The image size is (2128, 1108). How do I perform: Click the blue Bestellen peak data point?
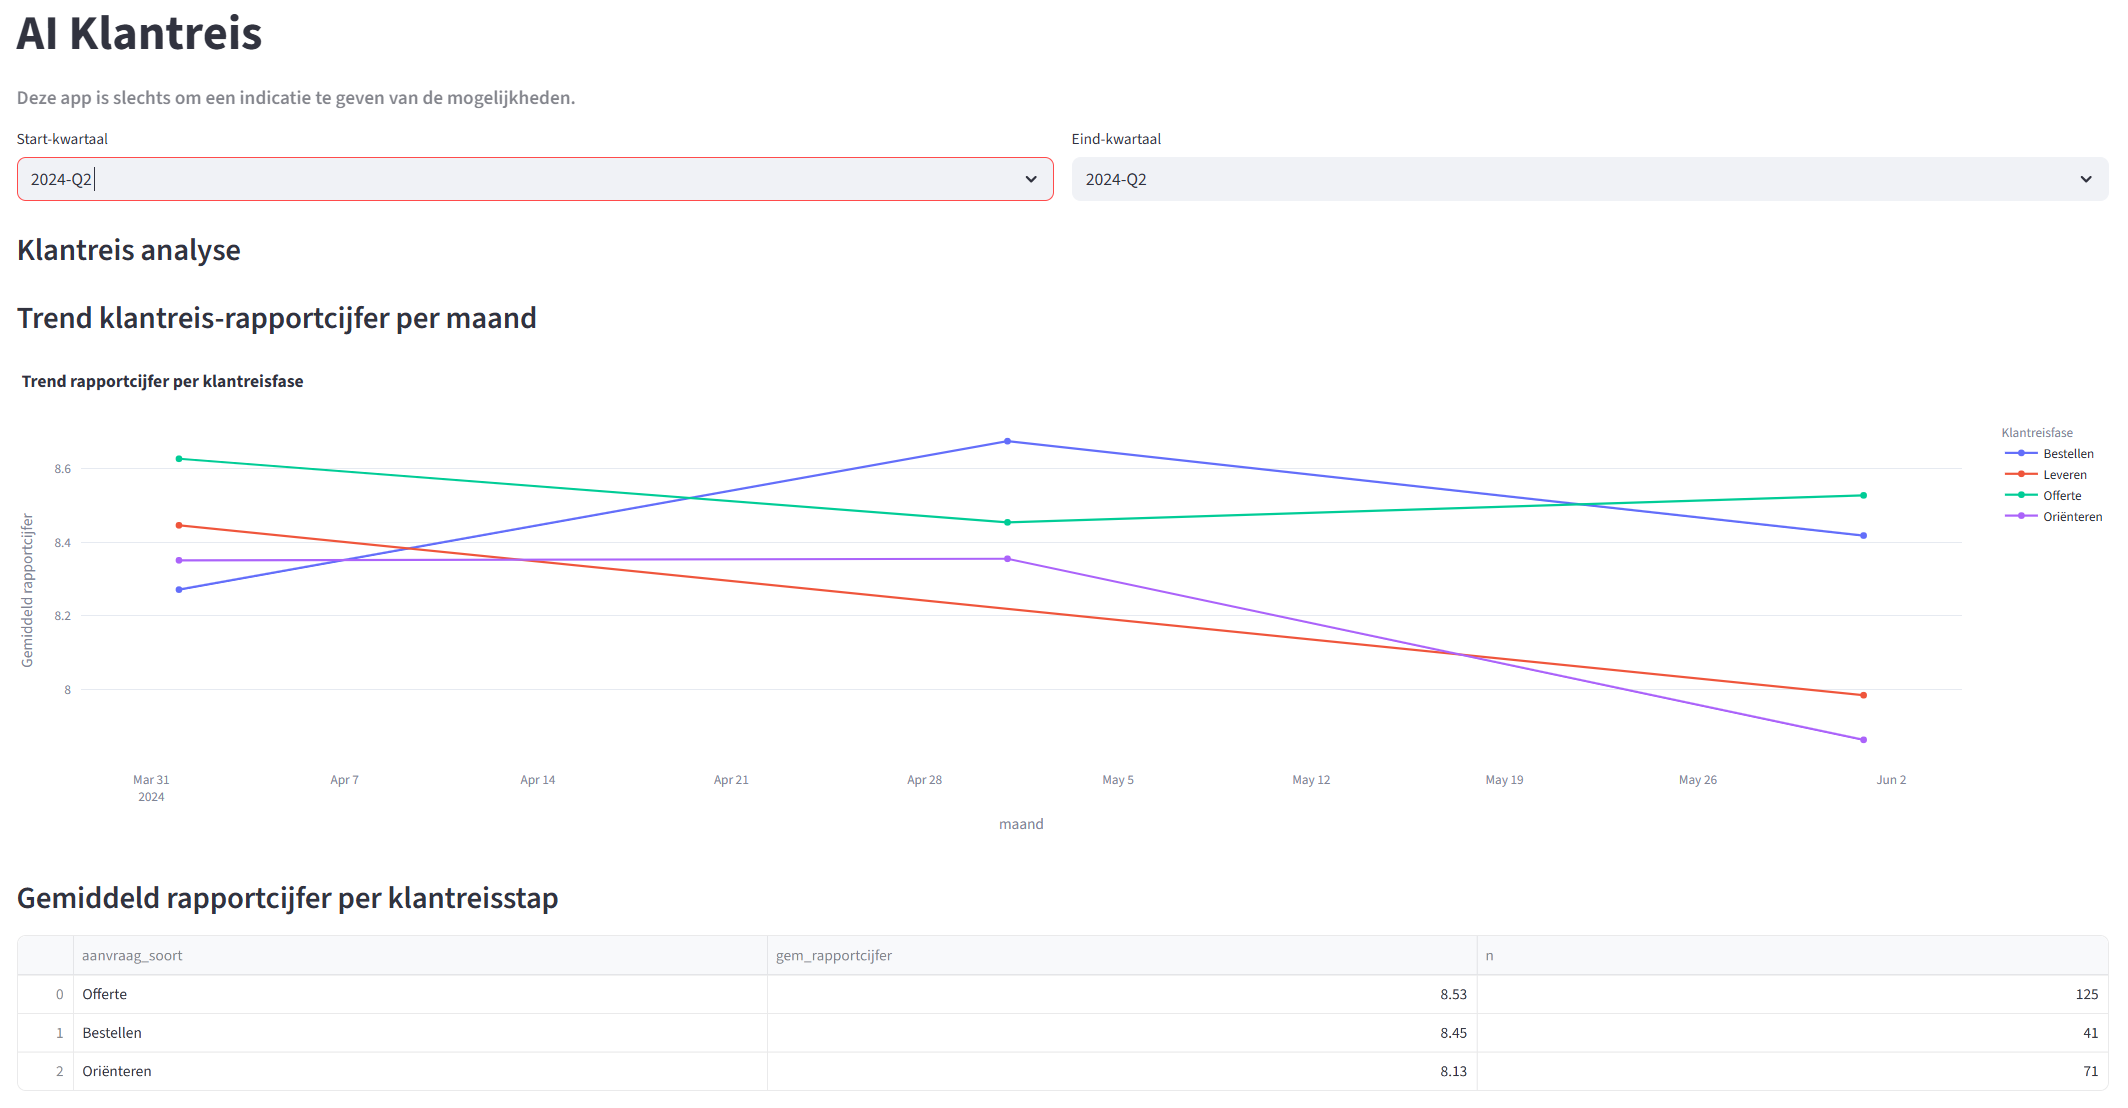click(x=1007, y=441)
